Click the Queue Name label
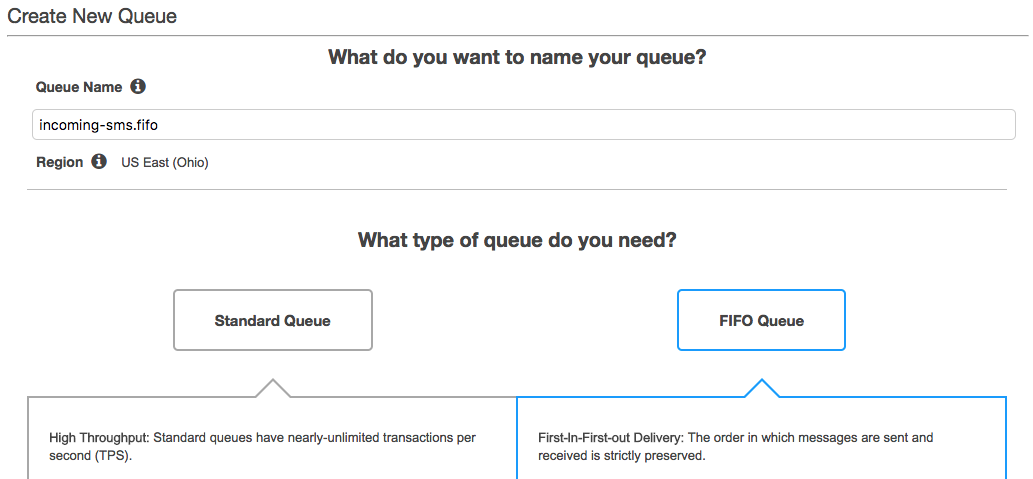This screenshot has height=479, width=1033. coord(79,87)
